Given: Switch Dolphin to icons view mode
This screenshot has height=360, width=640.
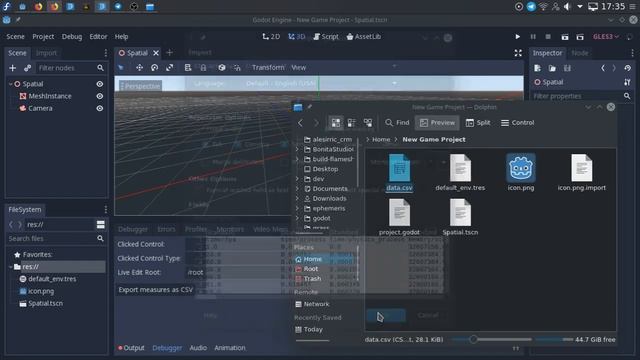Looking at the screenshot, I should point(336,123).
